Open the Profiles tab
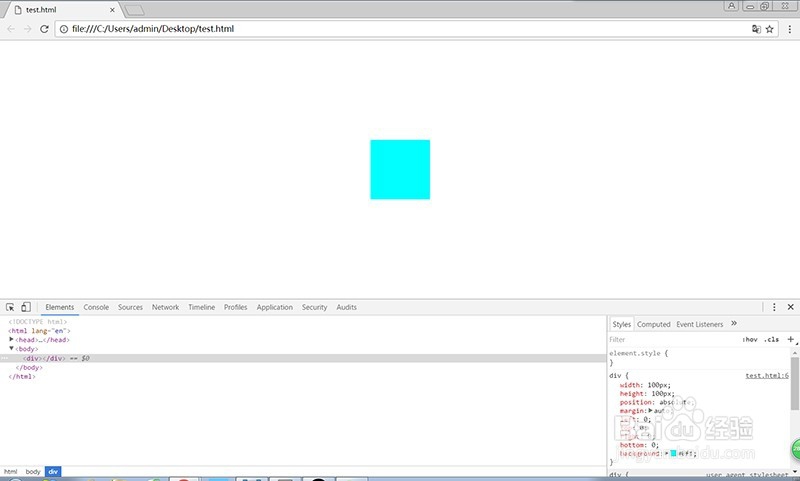The width and height of the screenshot is (800, 481). point(235,307)
